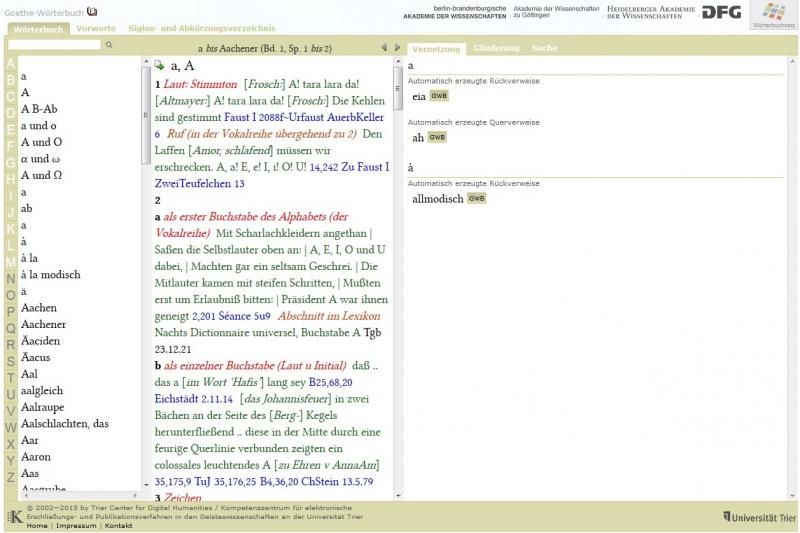Click the DFG logo
This screenshot has width=800, height=533.
pos(721,12)
